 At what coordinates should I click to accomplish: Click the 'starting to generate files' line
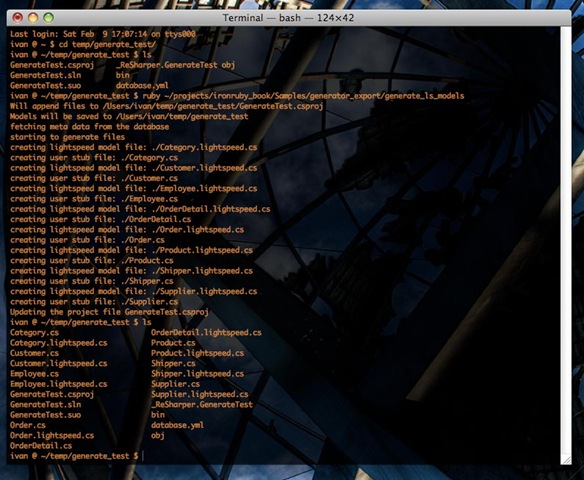pyautogui.click(x=67, y=137)
